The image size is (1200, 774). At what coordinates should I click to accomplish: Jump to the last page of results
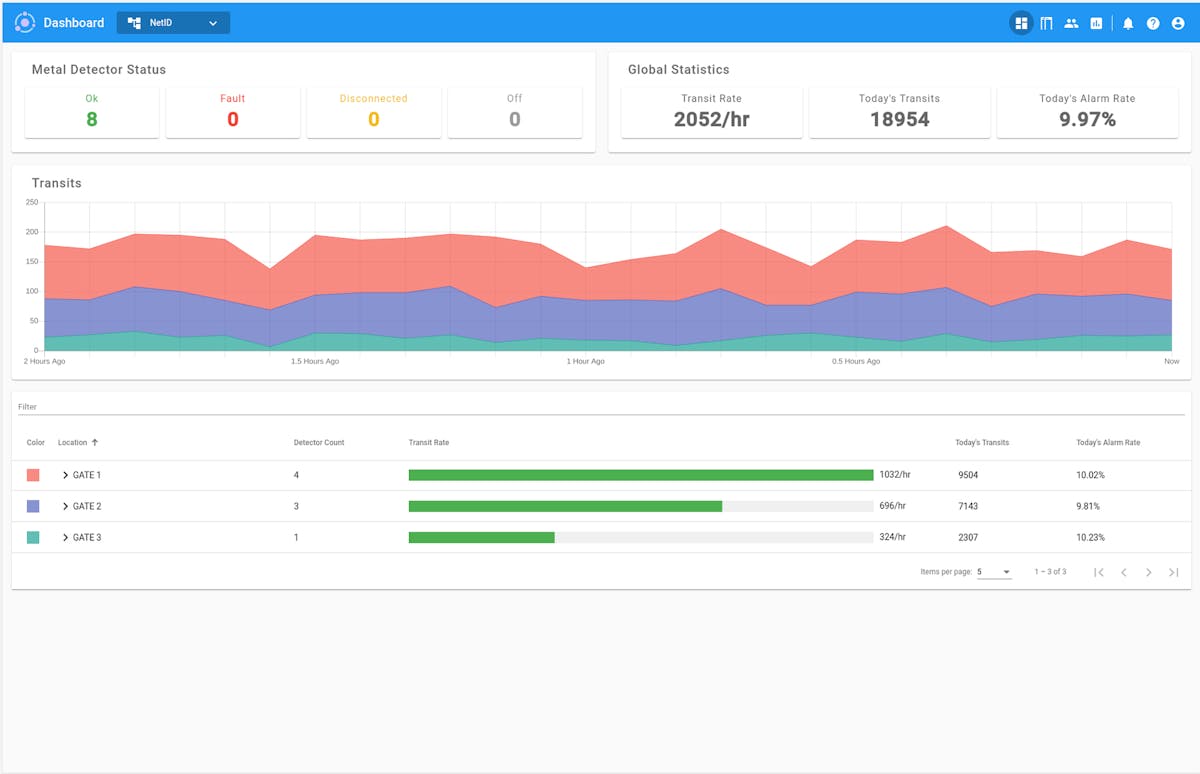1173,572
